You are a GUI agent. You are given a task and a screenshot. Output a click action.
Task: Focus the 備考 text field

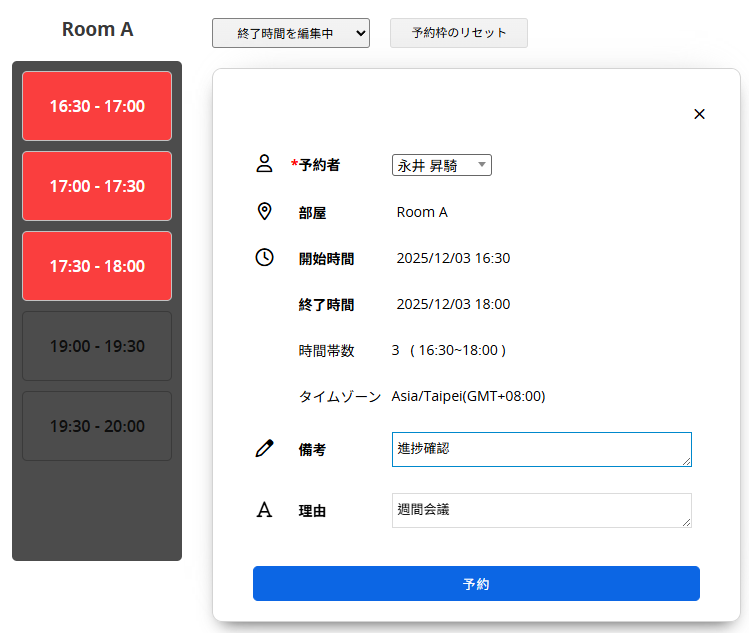541,449
